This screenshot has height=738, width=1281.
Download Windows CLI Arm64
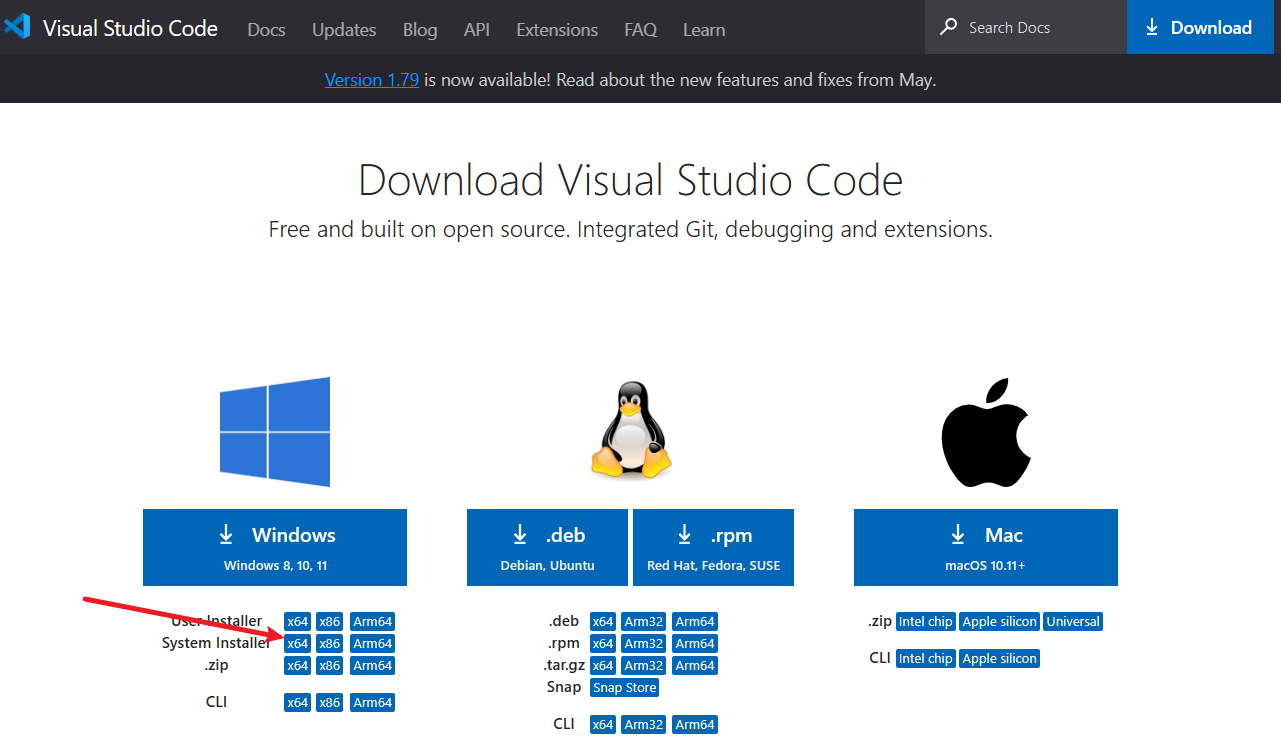click(372, 702)
